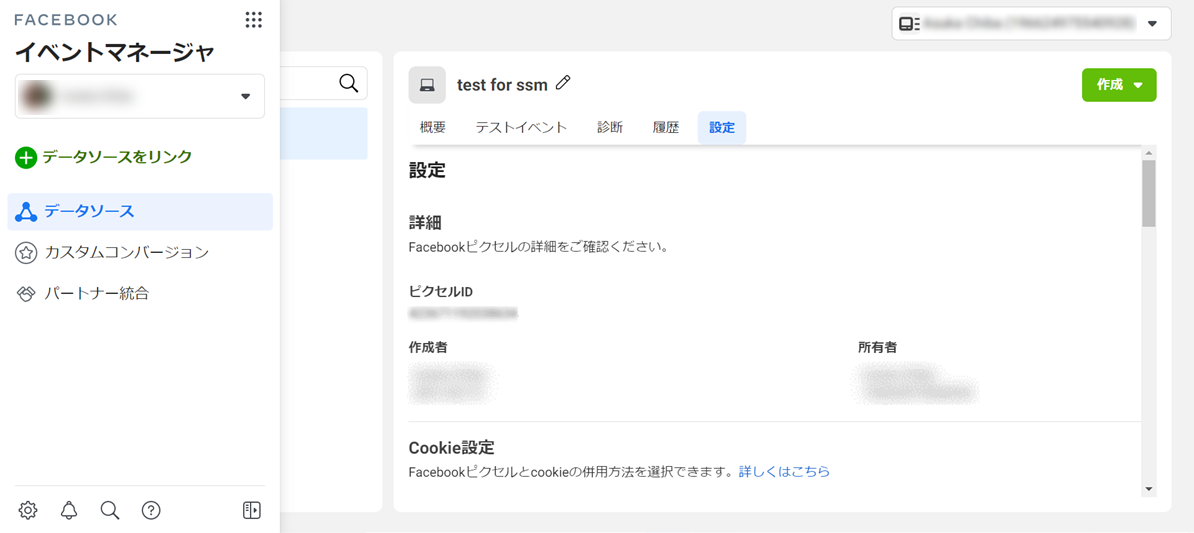
Task: Switch to the 概要 tab
Action: pyautogui.click(x=433, y=127)
